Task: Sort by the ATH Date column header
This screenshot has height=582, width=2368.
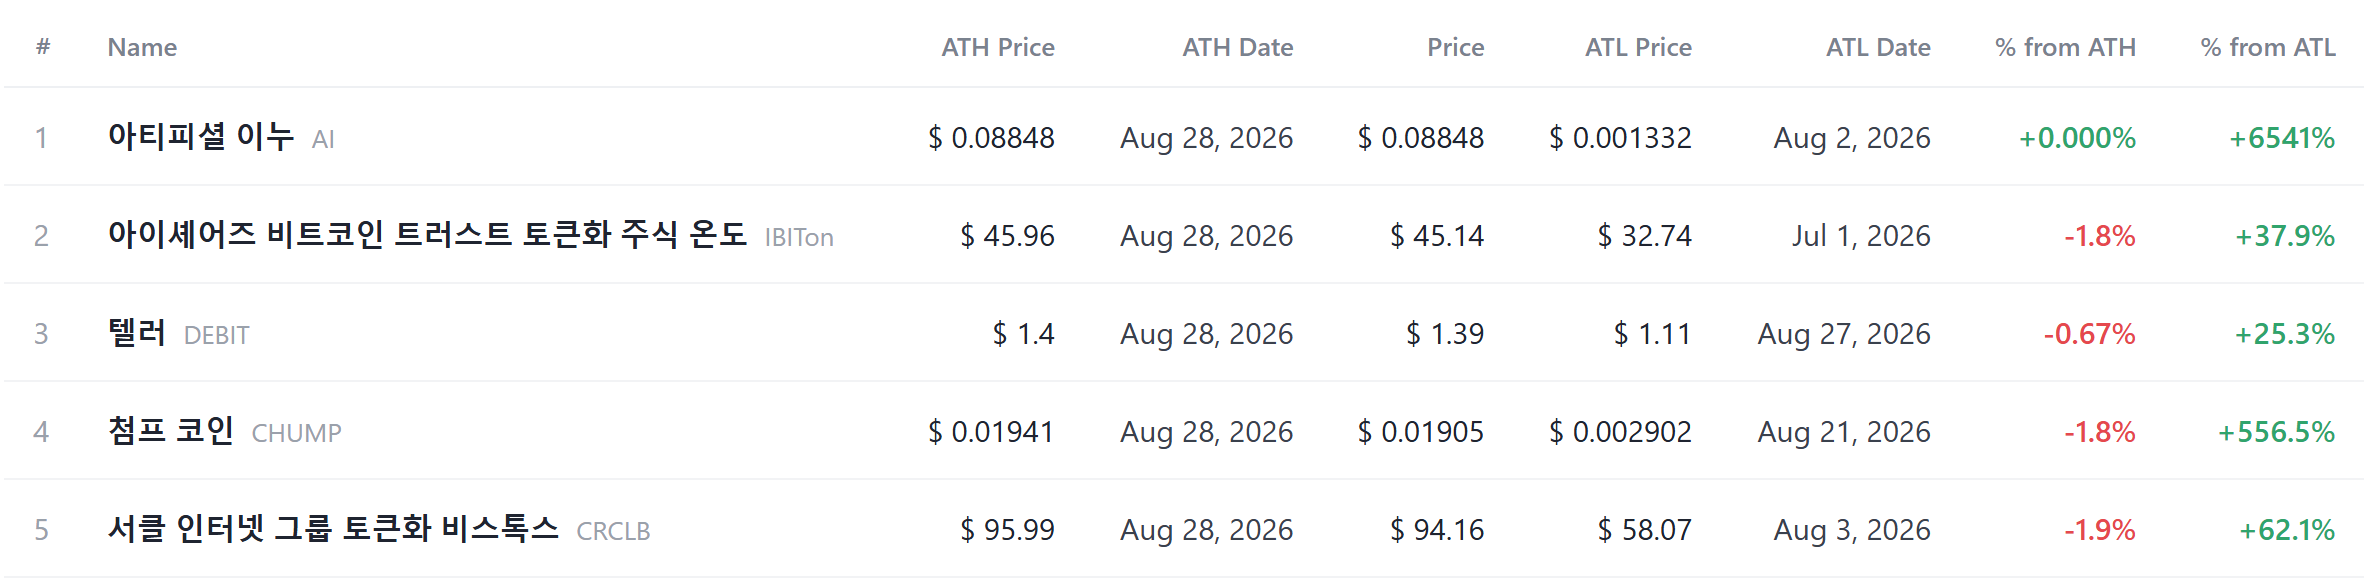Action: [1237, 47]
